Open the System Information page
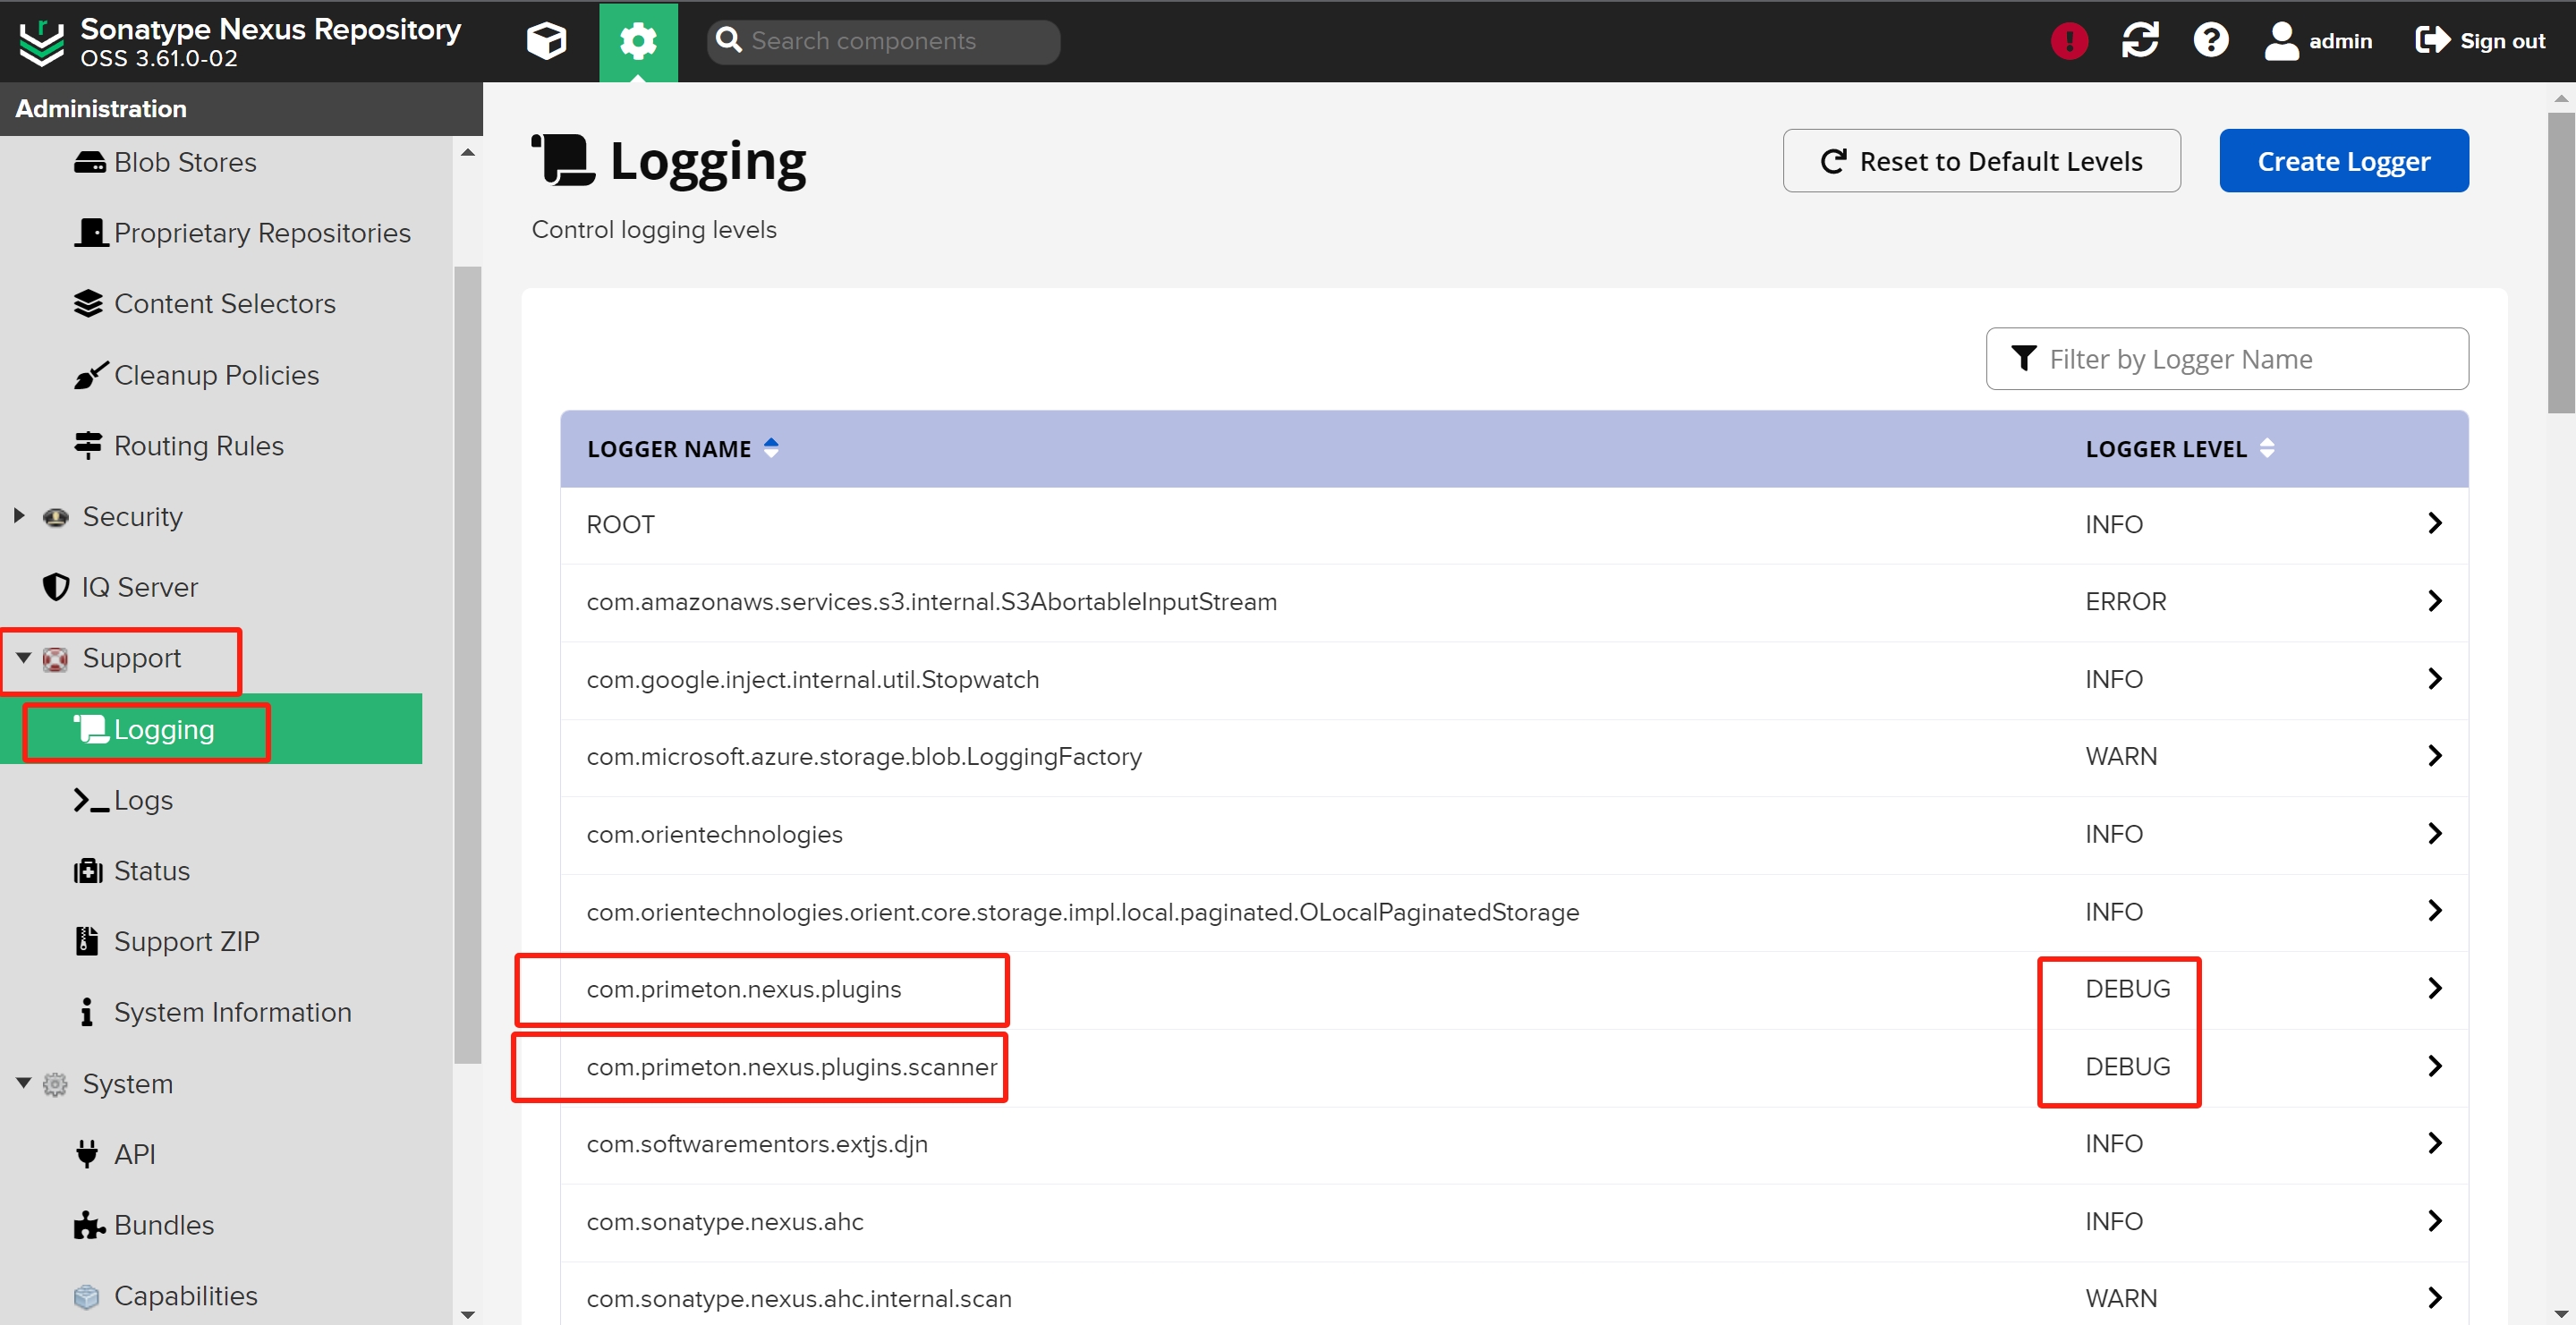The image size is (2576, 1325). coord(232,1011)
